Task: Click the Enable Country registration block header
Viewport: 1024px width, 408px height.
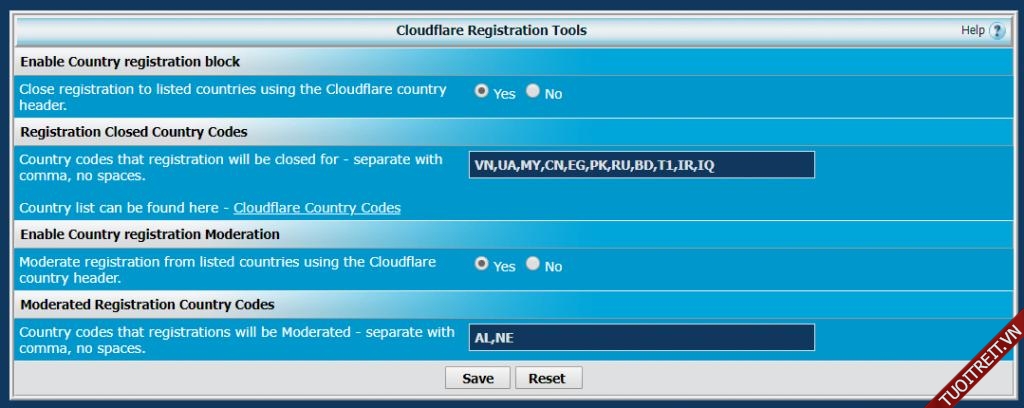Action: click(x=130, y=62)
